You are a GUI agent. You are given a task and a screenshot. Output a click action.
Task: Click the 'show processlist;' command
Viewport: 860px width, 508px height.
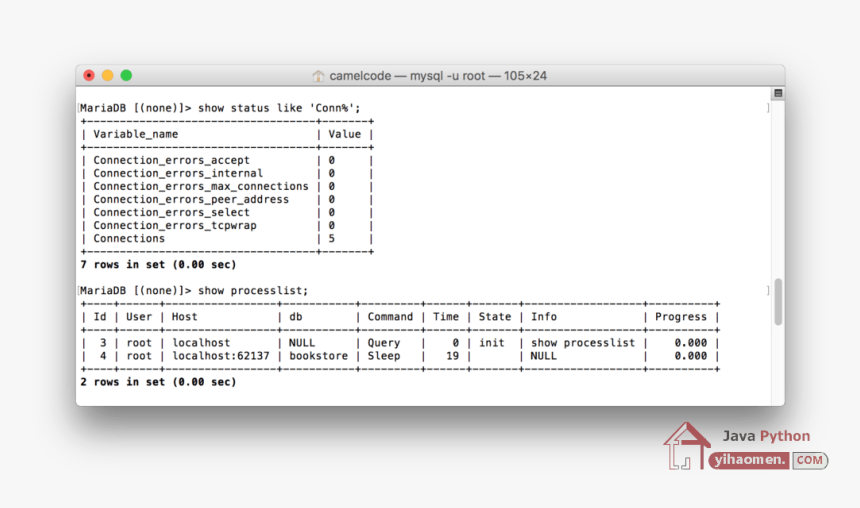pos(253,291)
